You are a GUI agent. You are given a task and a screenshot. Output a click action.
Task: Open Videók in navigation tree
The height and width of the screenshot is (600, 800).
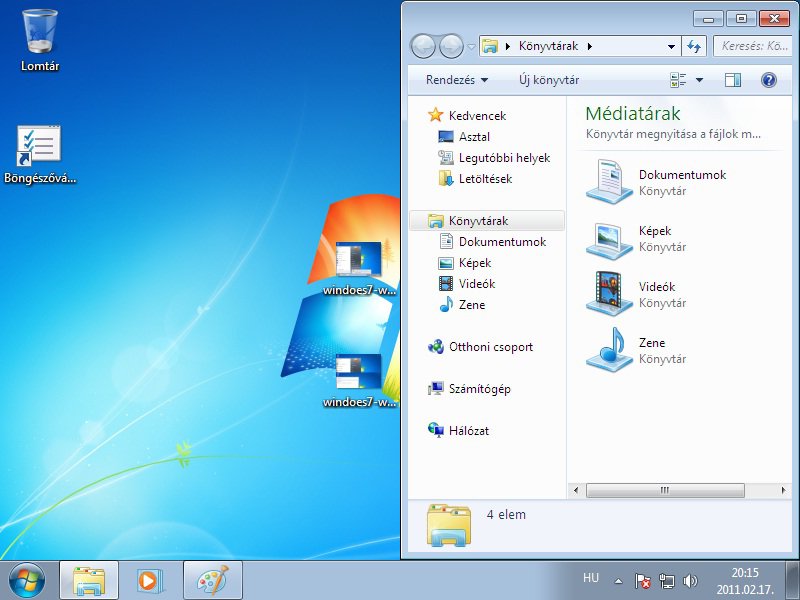pyautogui.click(x=477, y=284)
